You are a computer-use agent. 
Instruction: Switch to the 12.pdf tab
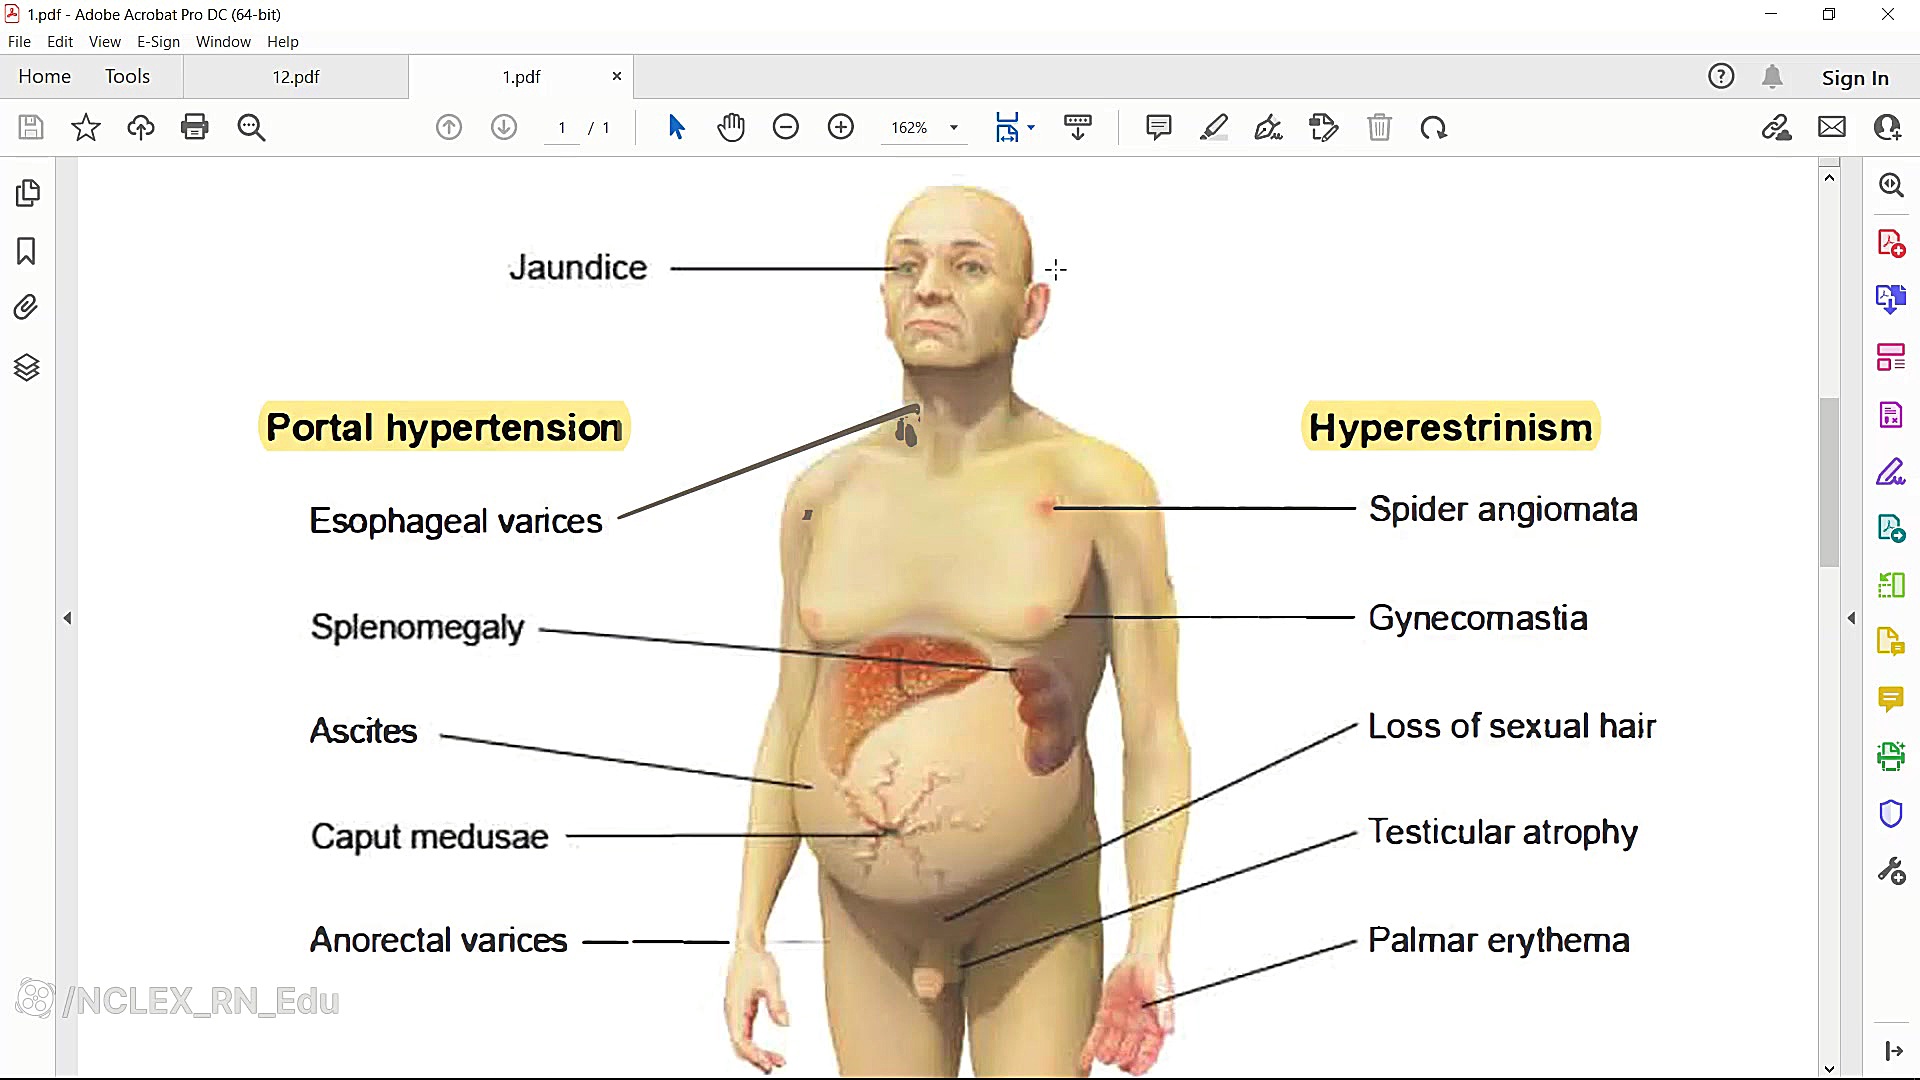click(x=296, y=77)
